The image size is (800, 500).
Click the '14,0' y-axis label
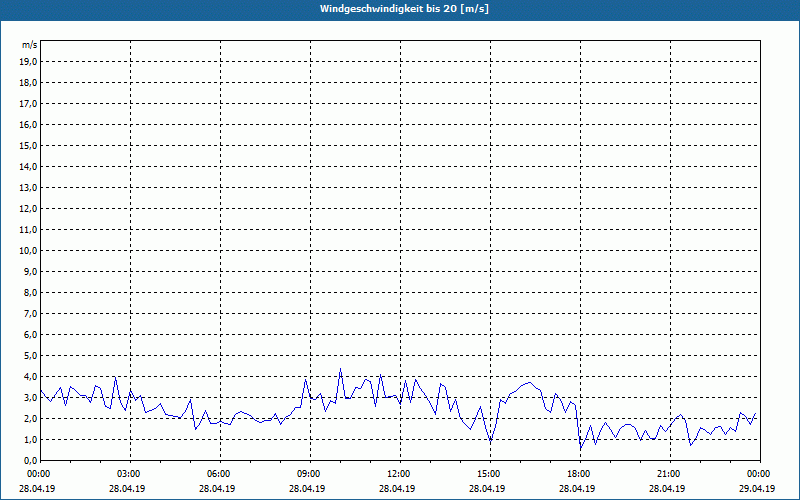[x=29, y=166]
